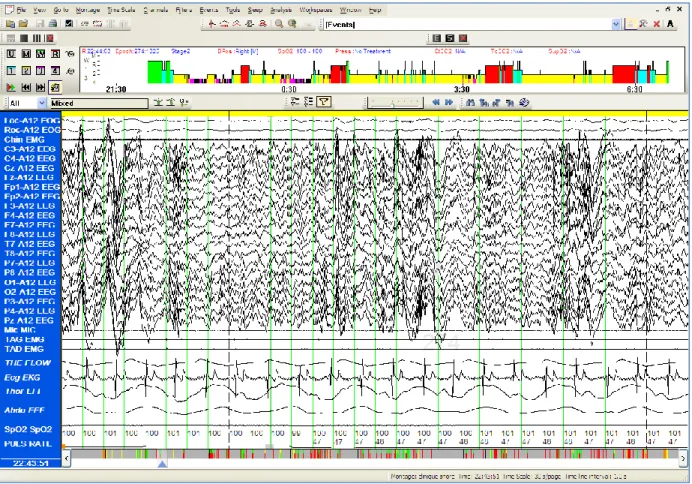Screen dimensions: 692x484
Task: Open the Analysis menu
Action: [281, 10]
